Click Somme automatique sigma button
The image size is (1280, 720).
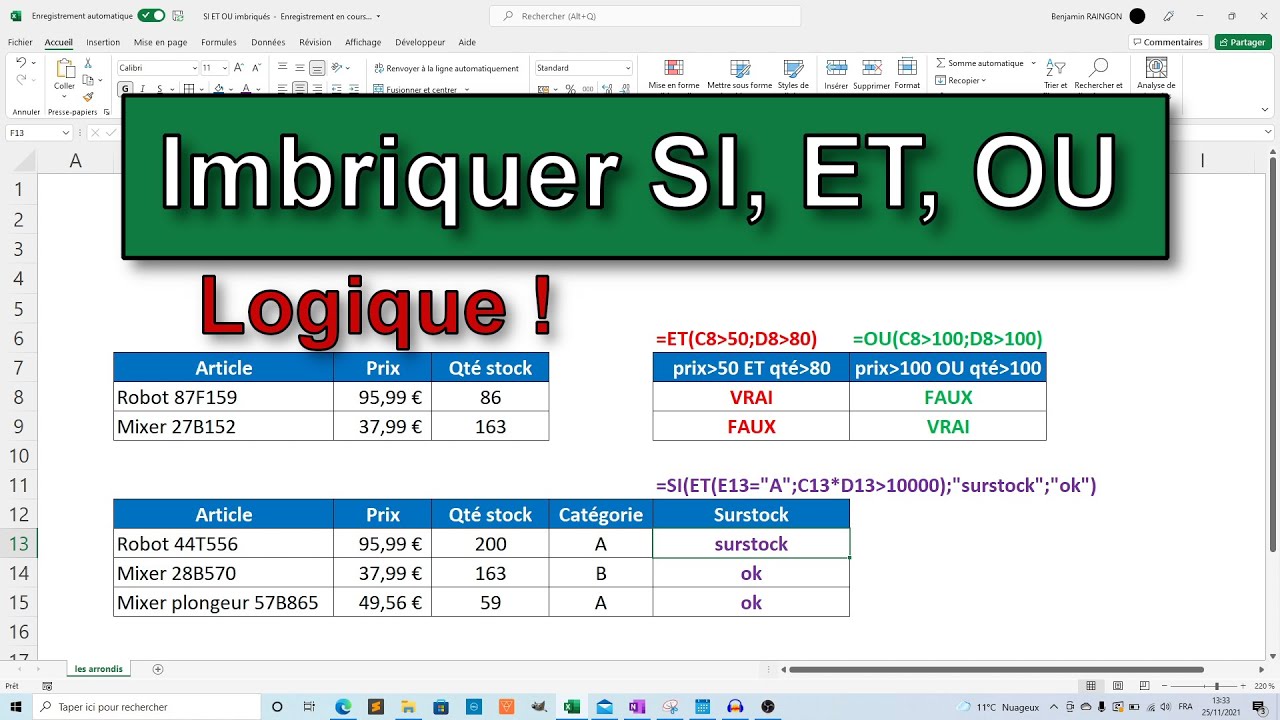[x=980, y=63]
